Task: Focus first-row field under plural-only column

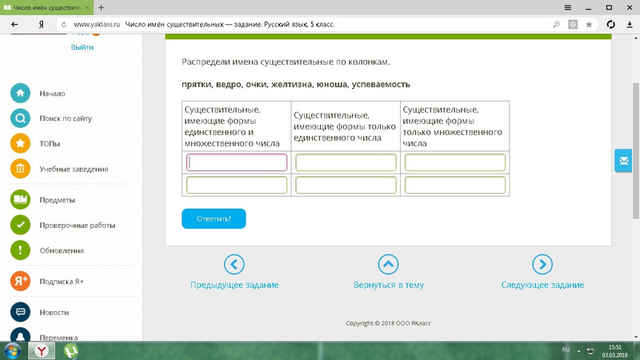Action: tap(455, 162)
